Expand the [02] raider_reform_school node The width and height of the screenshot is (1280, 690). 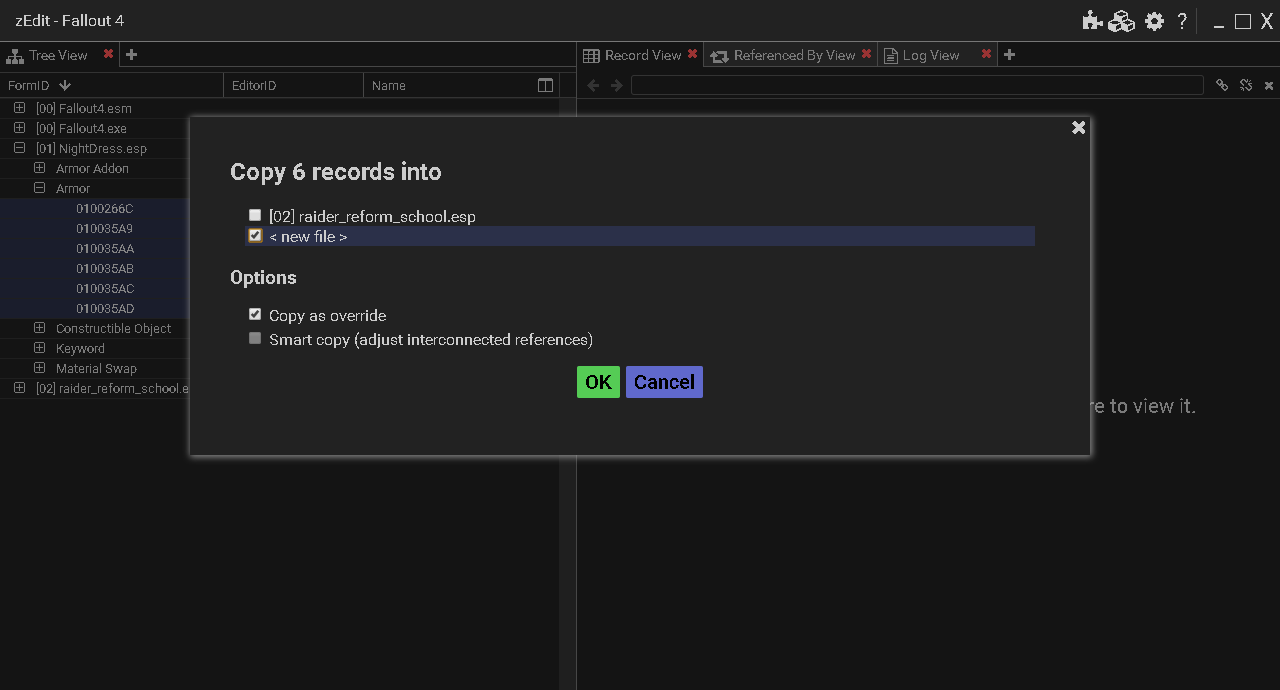19,388
